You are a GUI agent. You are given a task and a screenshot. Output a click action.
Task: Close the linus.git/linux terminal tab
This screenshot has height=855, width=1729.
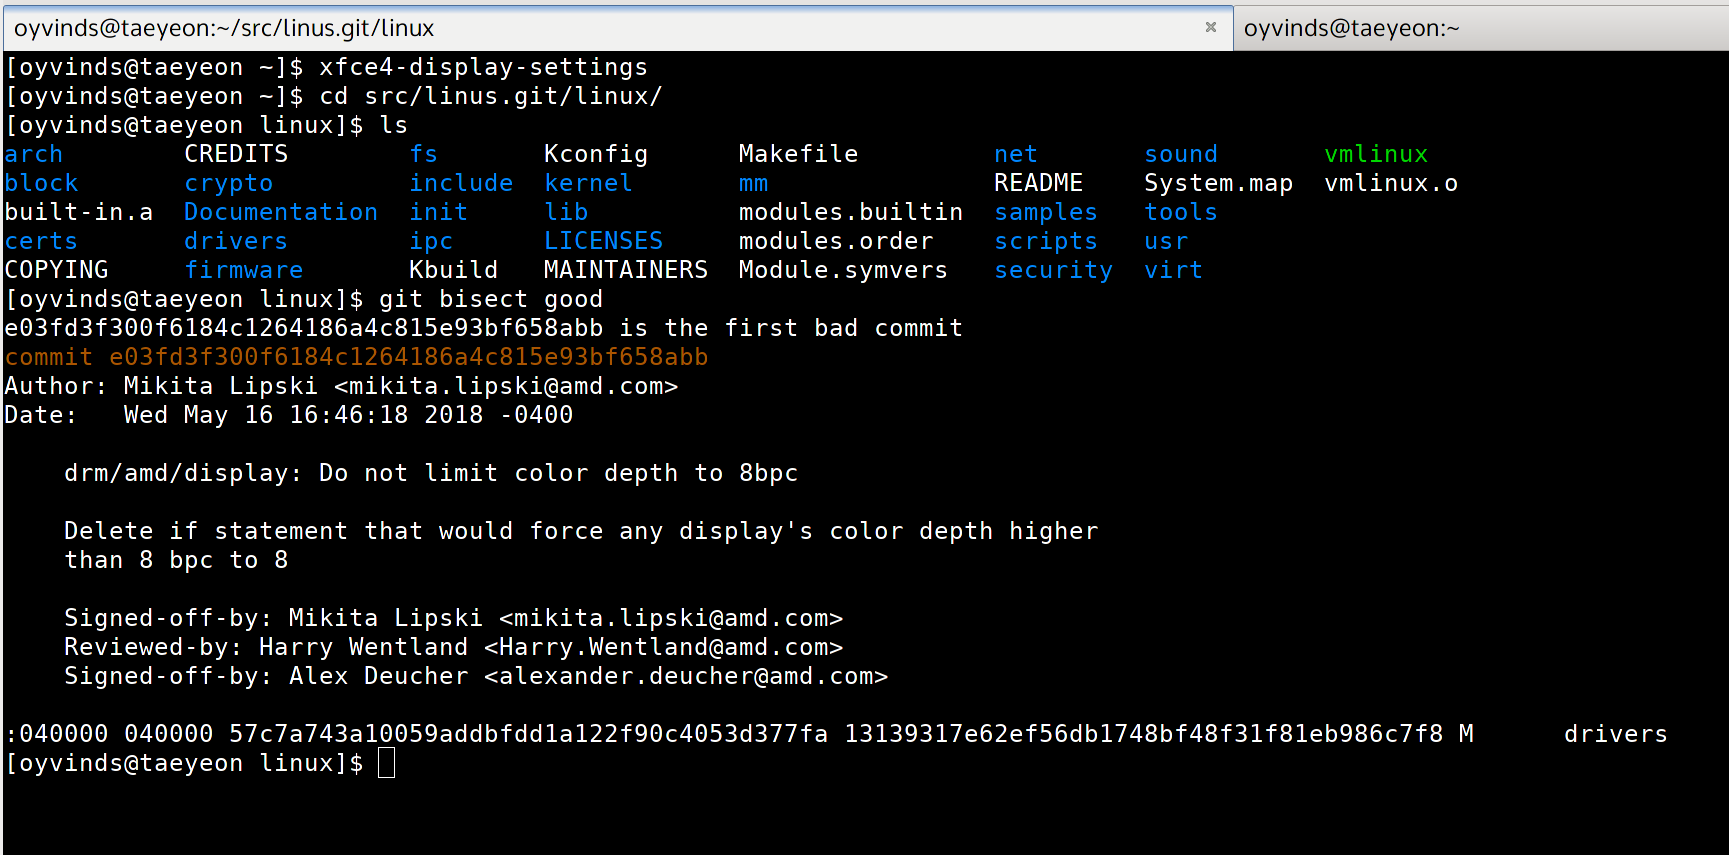(x=1210, y=27)
